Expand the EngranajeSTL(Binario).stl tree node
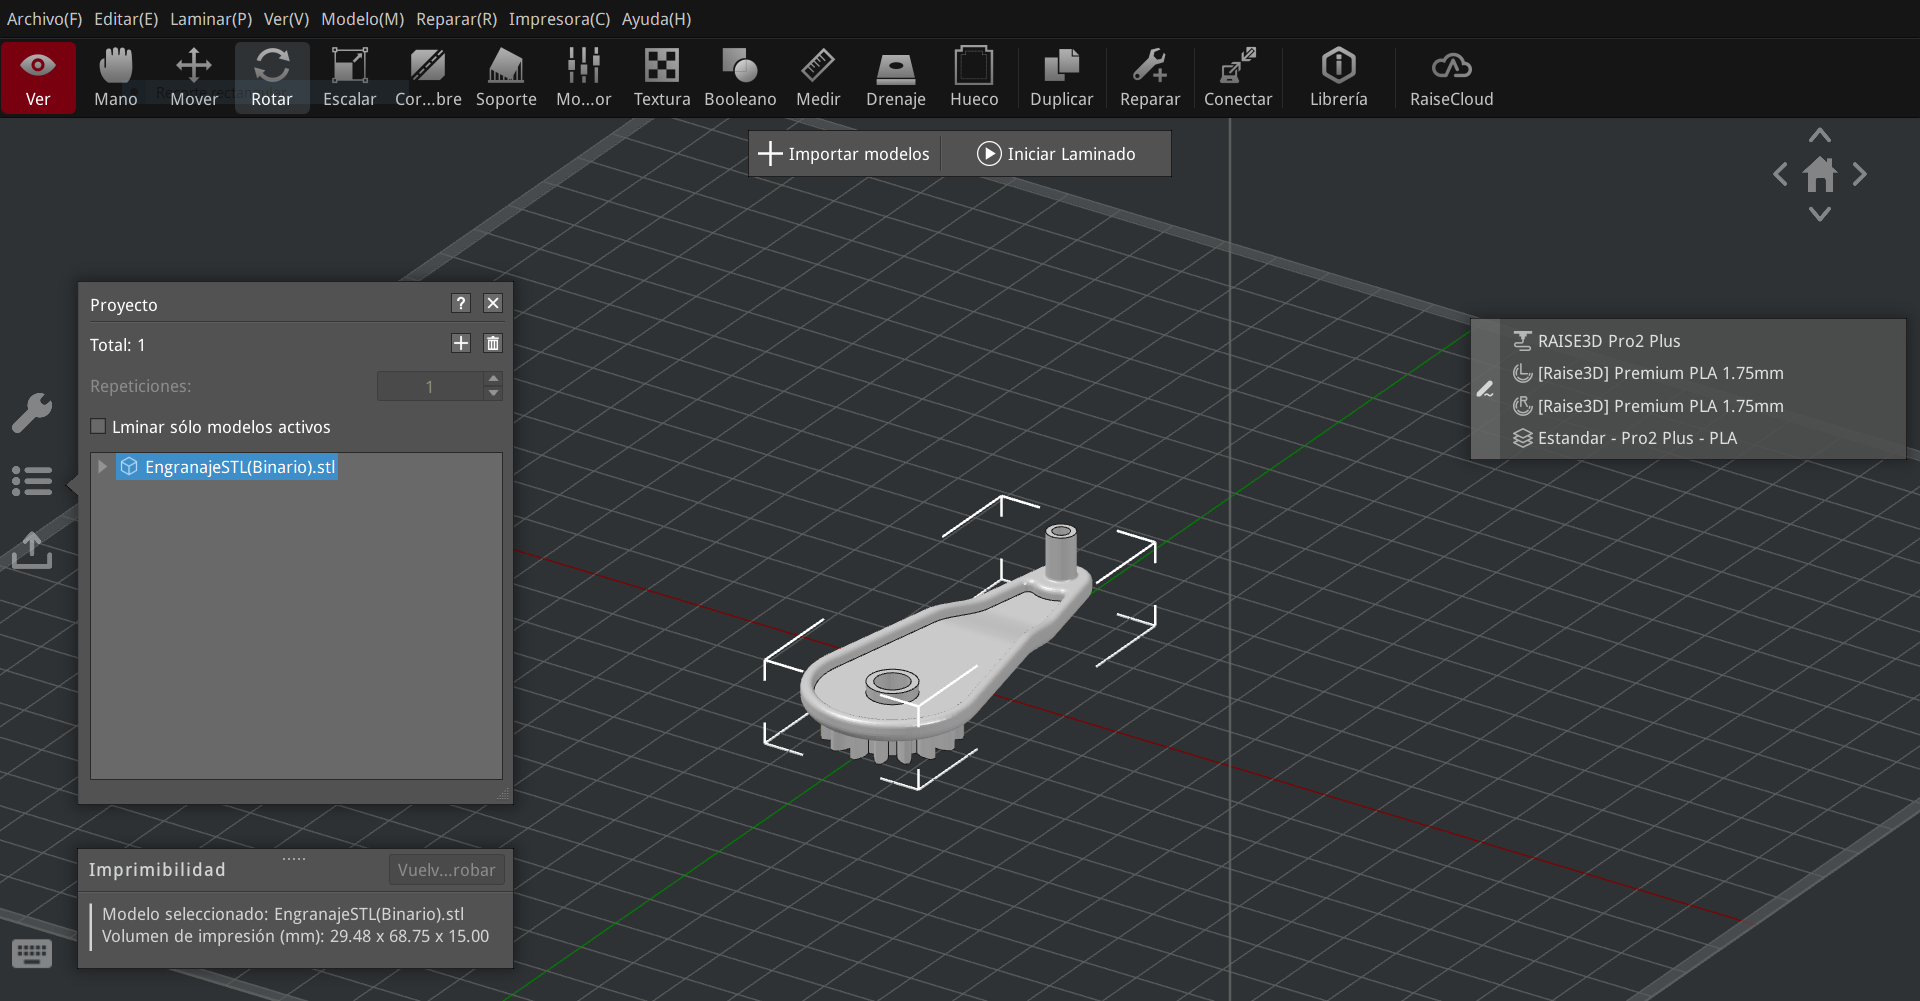This screenshot has height=1001, width=1920. pyautogui.click(x=102, y=467)
